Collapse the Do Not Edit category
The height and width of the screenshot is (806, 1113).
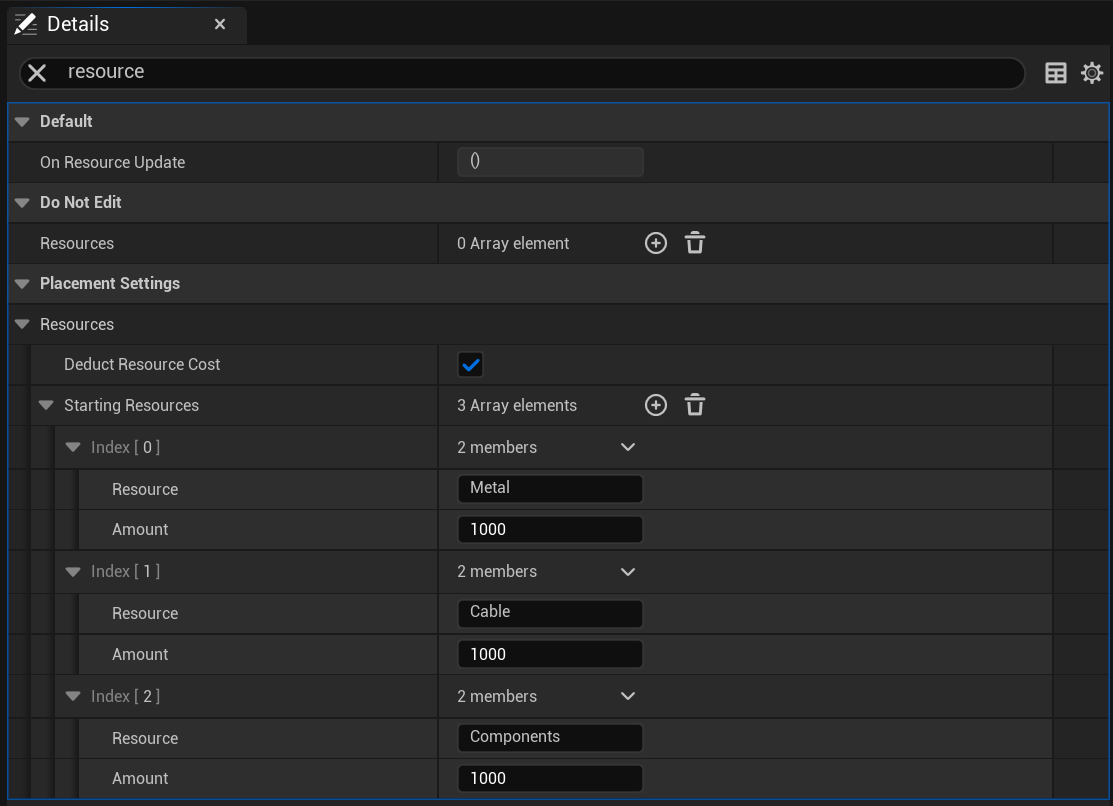[22, 203]
